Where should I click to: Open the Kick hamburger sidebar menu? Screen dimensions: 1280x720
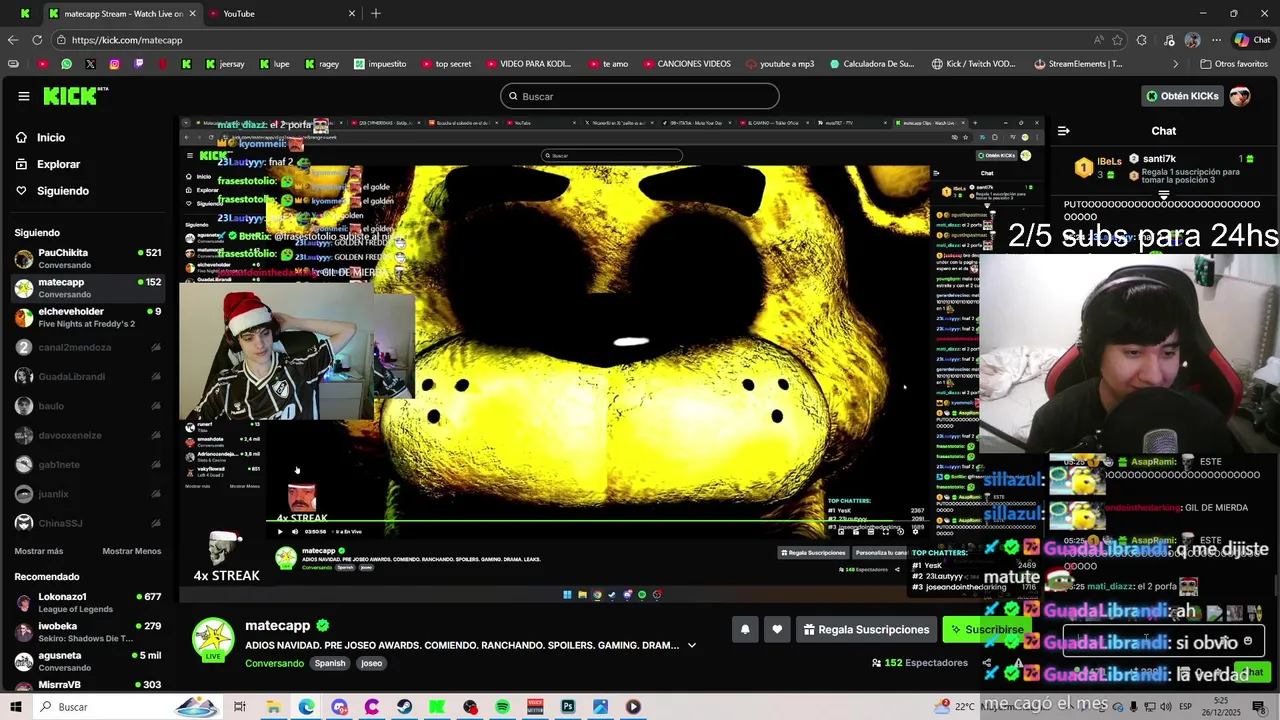click(x=24, y=96)
